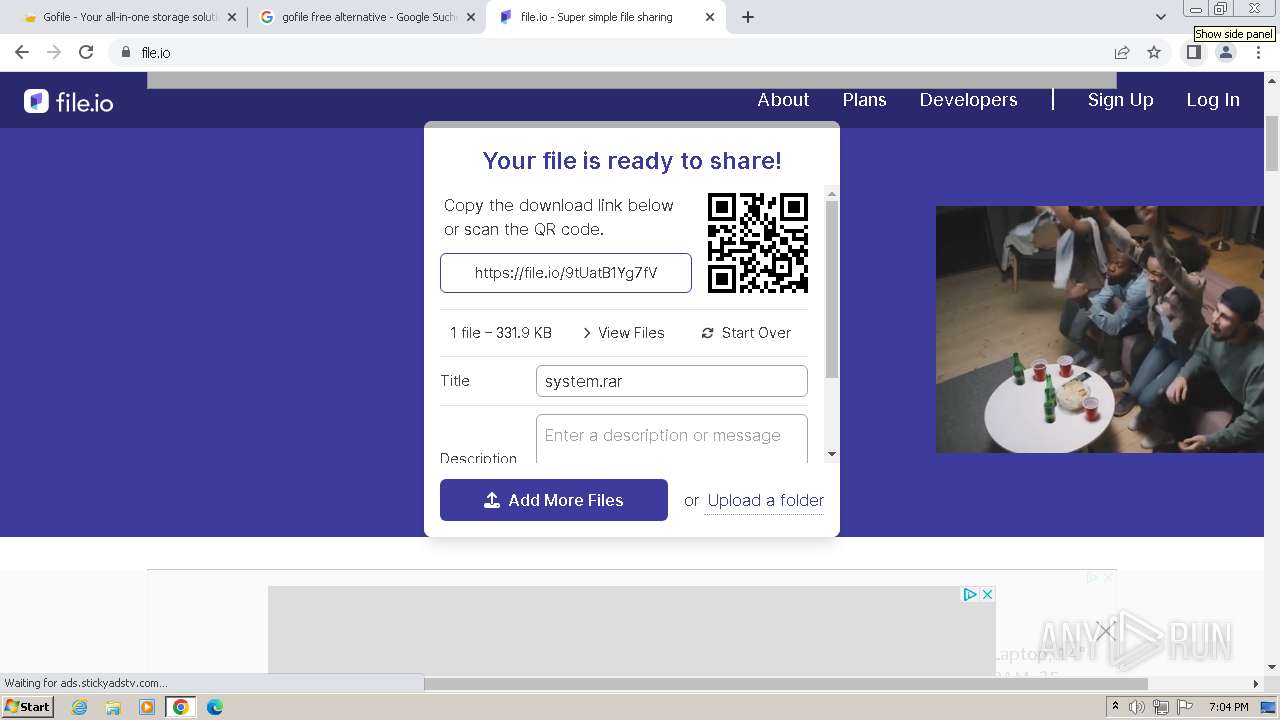Image resolution: width=1280 pixels, height=720 pixels.
Task: Click the share panel scroll up arrow
Action: point(832,193)
